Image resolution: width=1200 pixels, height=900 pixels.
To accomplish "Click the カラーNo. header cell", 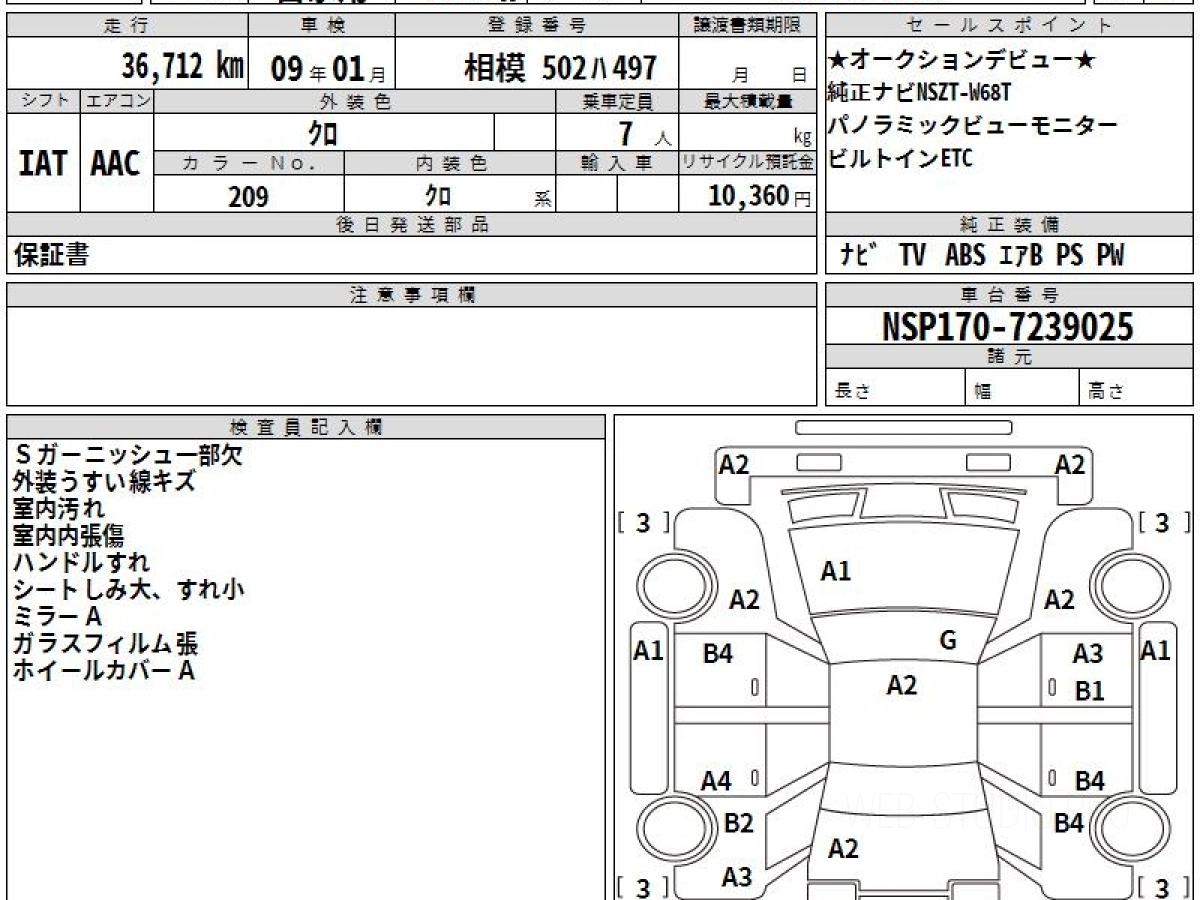I will click(249, 164).
